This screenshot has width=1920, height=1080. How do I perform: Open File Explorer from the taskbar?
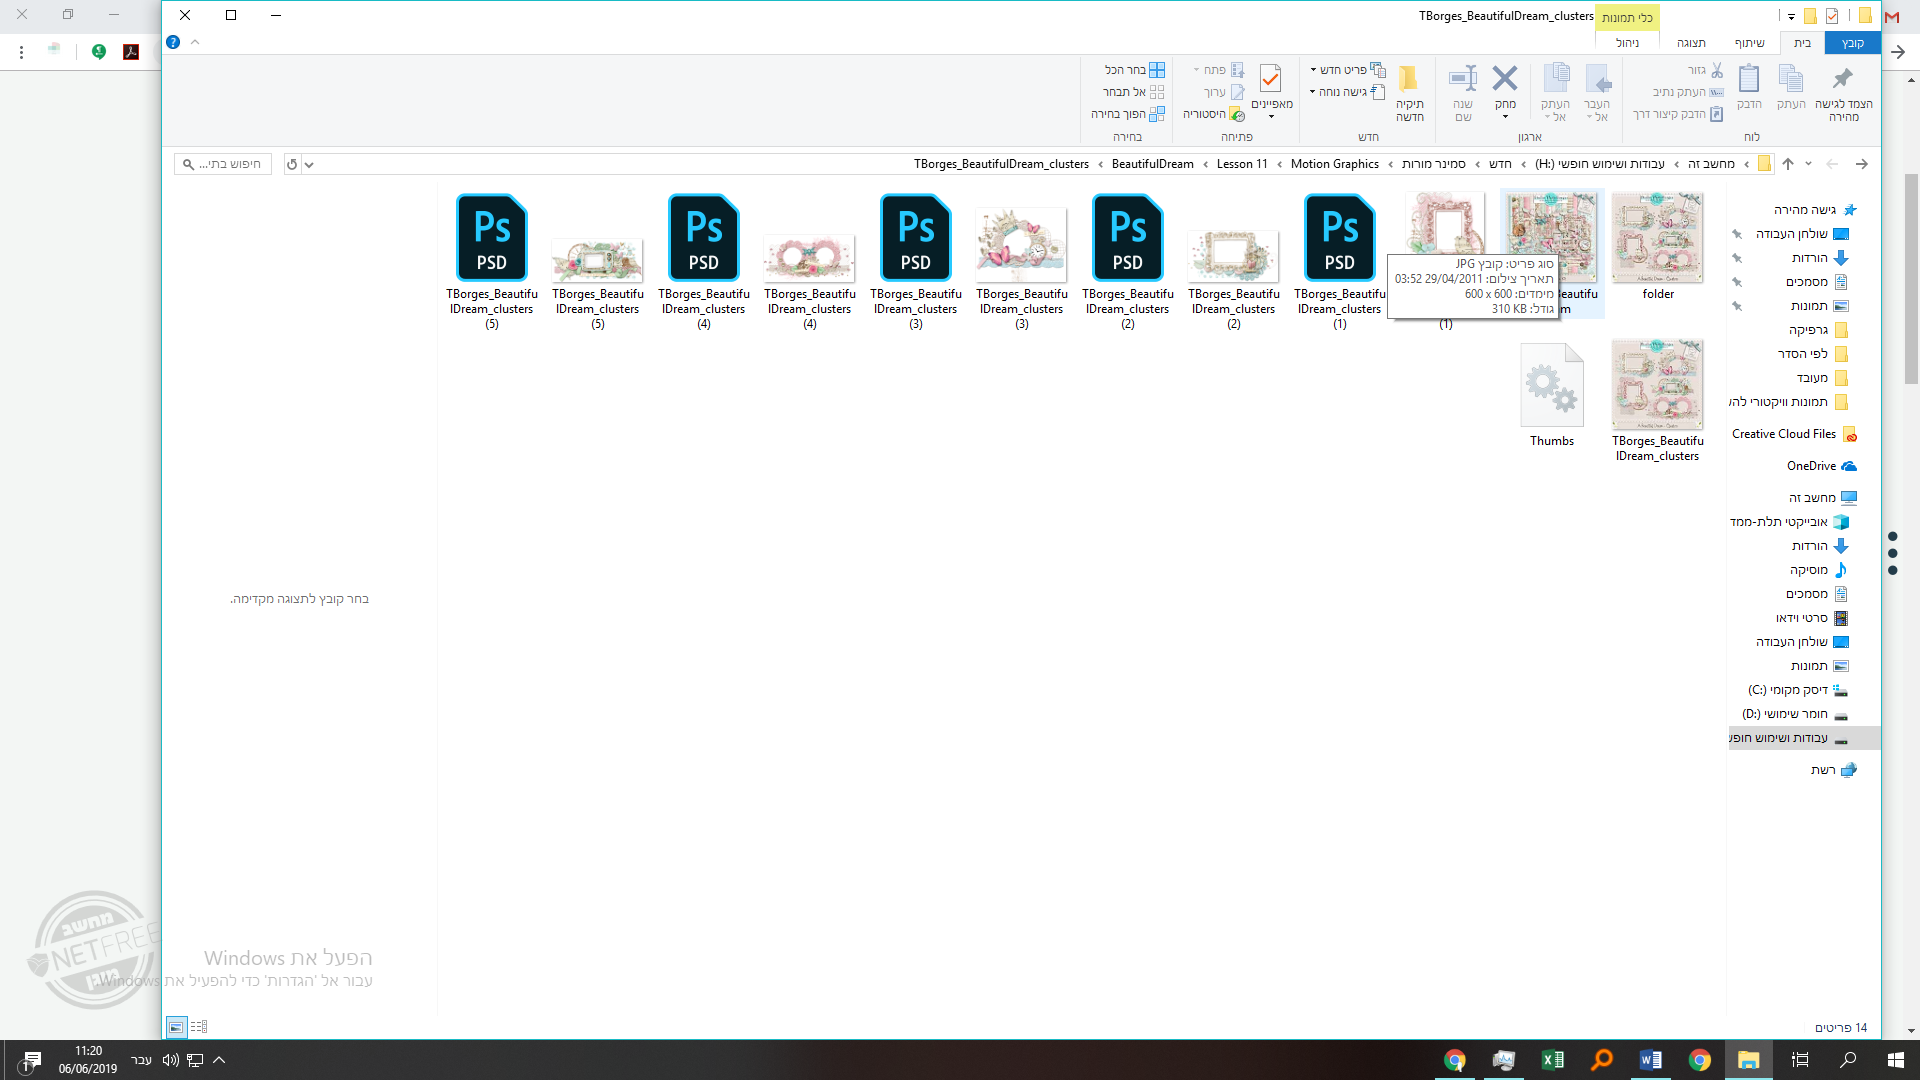click(1748, 1060)
